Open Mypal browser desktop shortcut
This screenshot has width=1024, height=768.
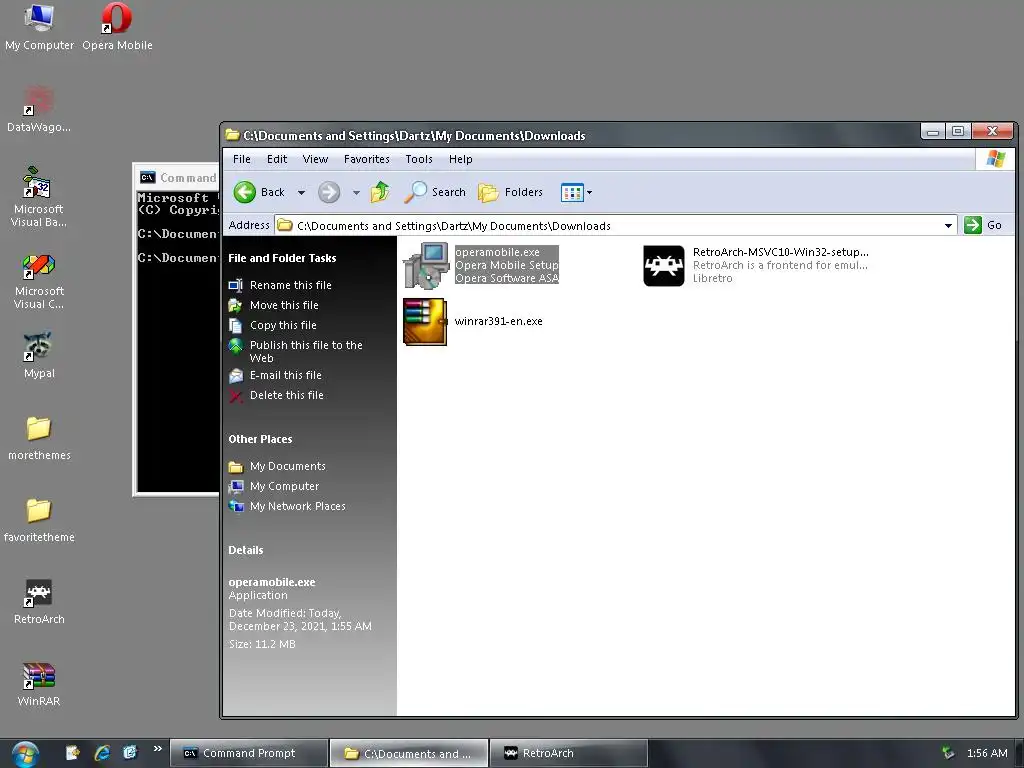39,355
